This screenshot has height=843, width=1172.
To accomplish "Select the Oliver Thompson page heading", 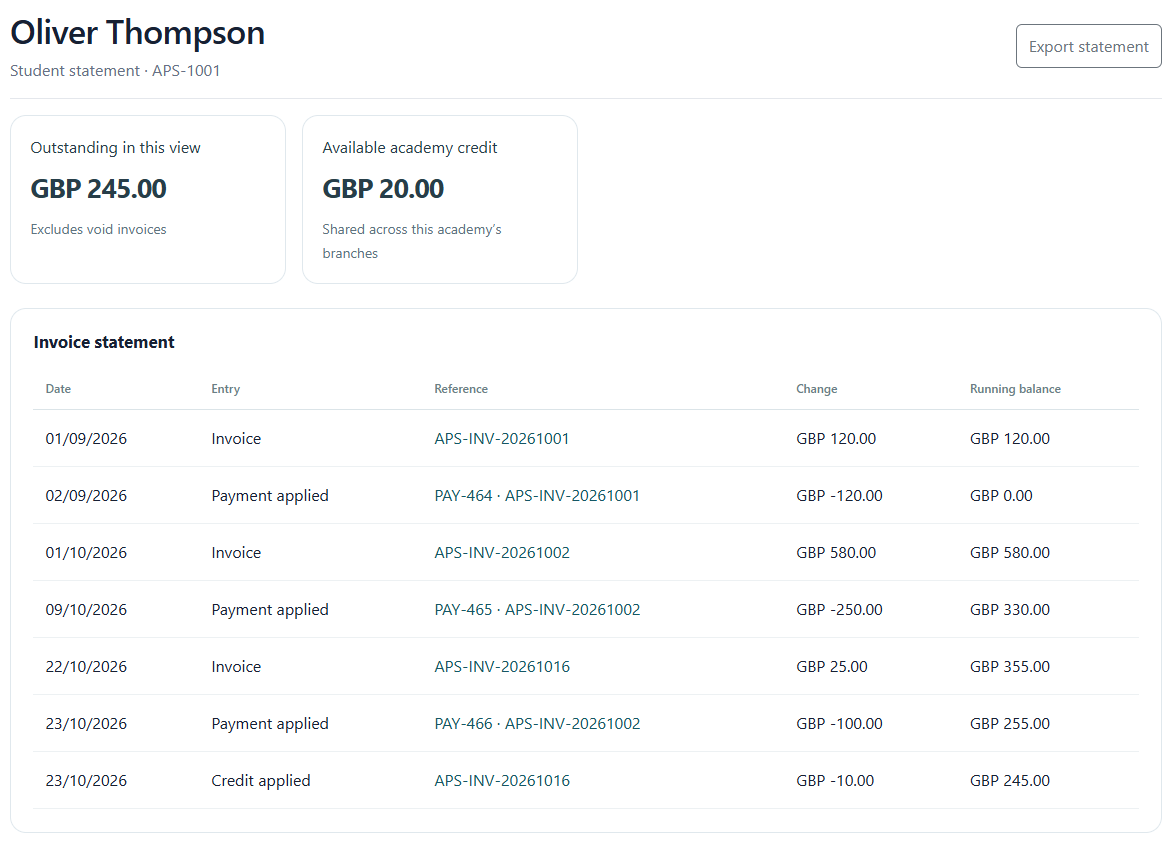I will tap(138, 33).
